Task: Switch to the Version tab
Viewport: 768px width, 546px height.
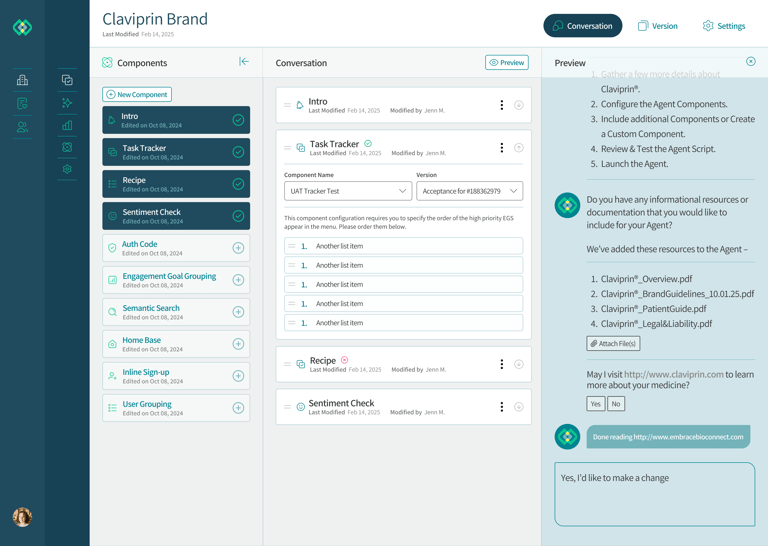Action: pos(657,26)
